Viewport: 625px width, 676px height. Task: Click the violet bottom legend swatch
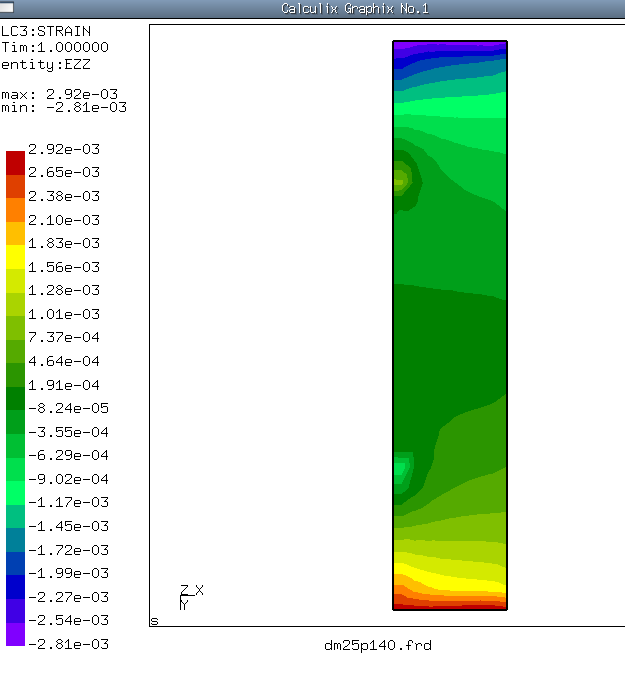(16, 634)
